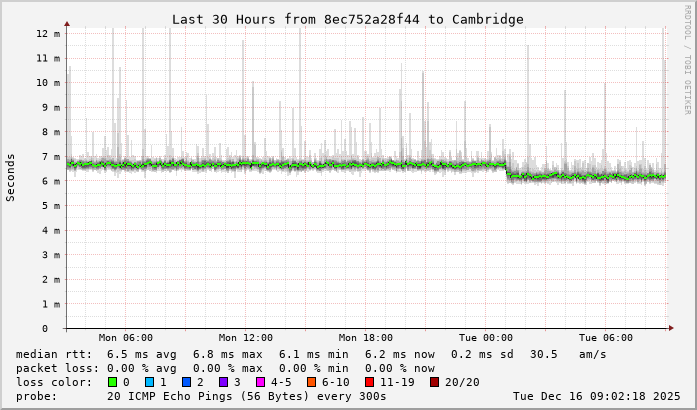This screenshot has width=697, height=410.
Task: Select the blue swatch labeled 2
Action: [186, 382]
